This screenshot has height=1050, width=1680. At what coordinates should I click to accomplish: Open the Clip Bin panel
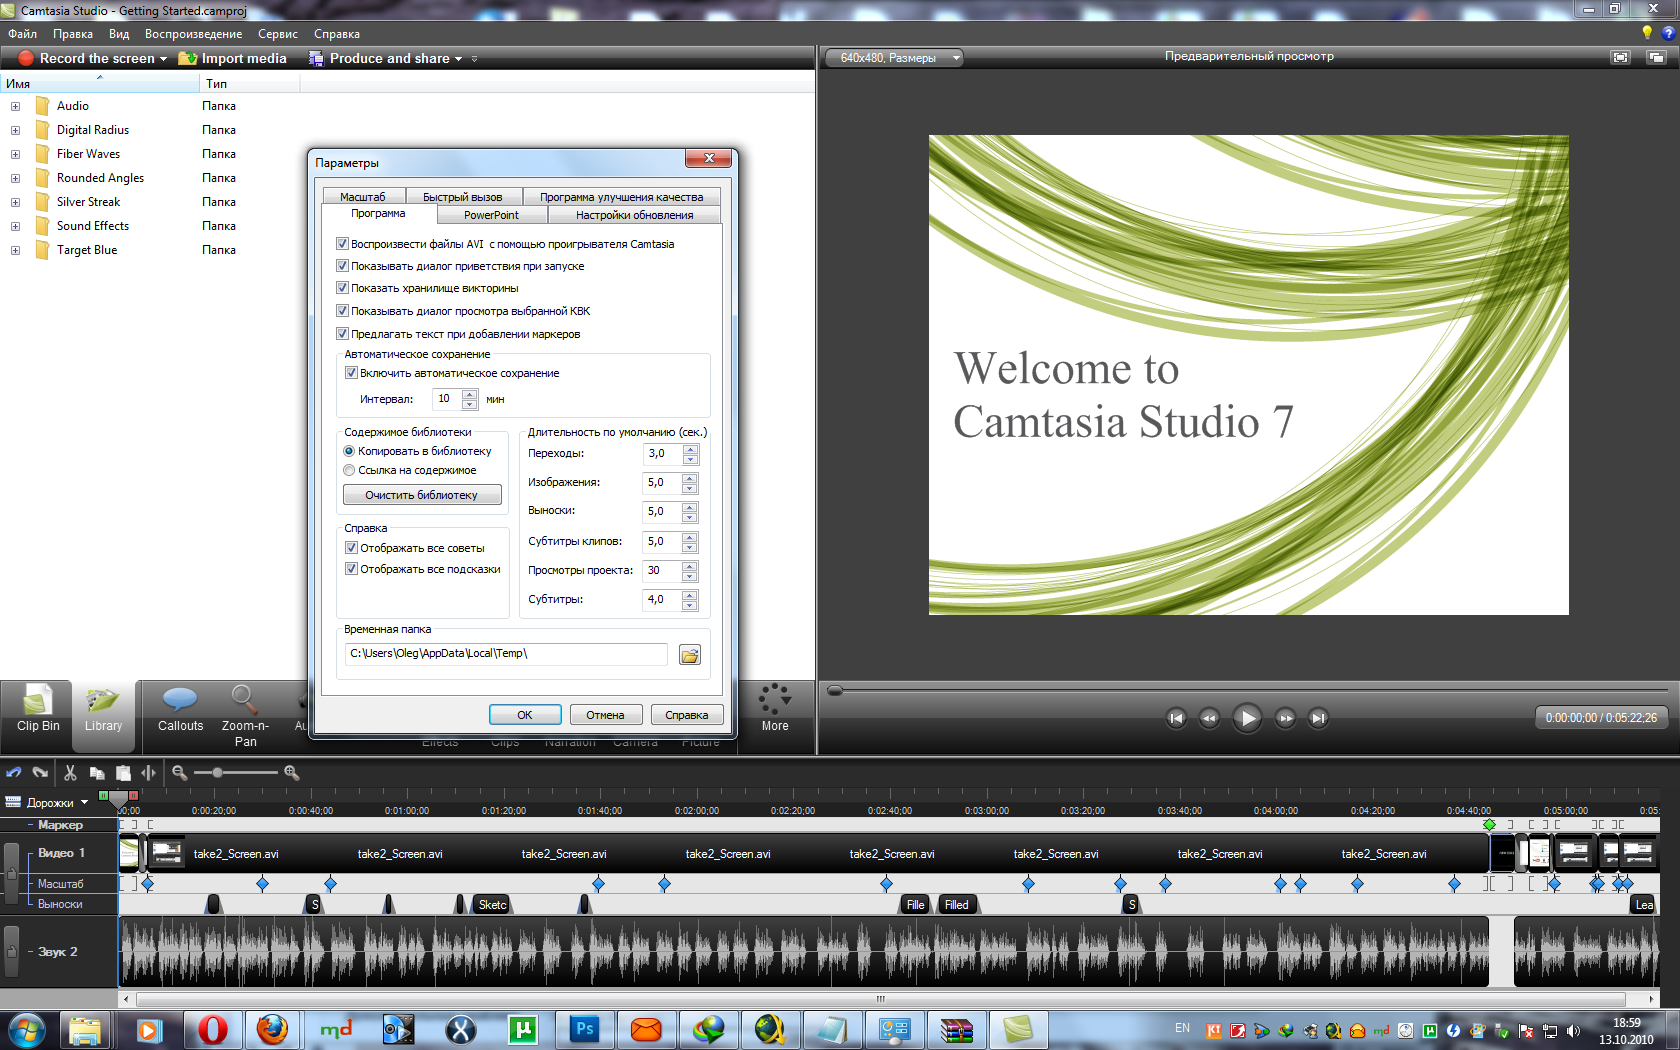(x=38, y=711)
